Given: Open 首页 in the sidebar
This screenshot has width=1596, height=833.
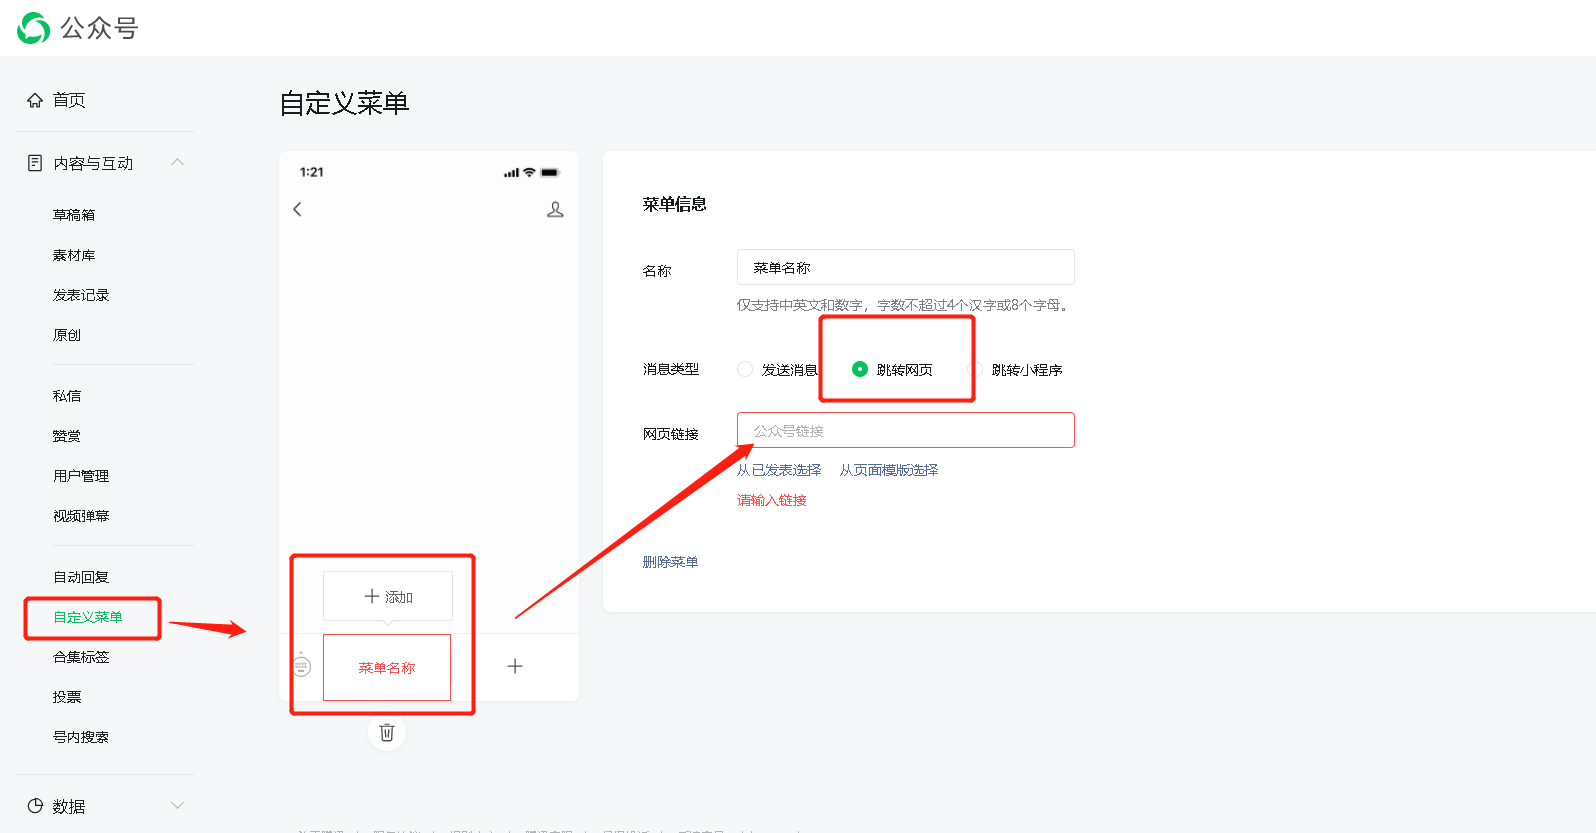Looking at the screenshot, I should 69,100.
